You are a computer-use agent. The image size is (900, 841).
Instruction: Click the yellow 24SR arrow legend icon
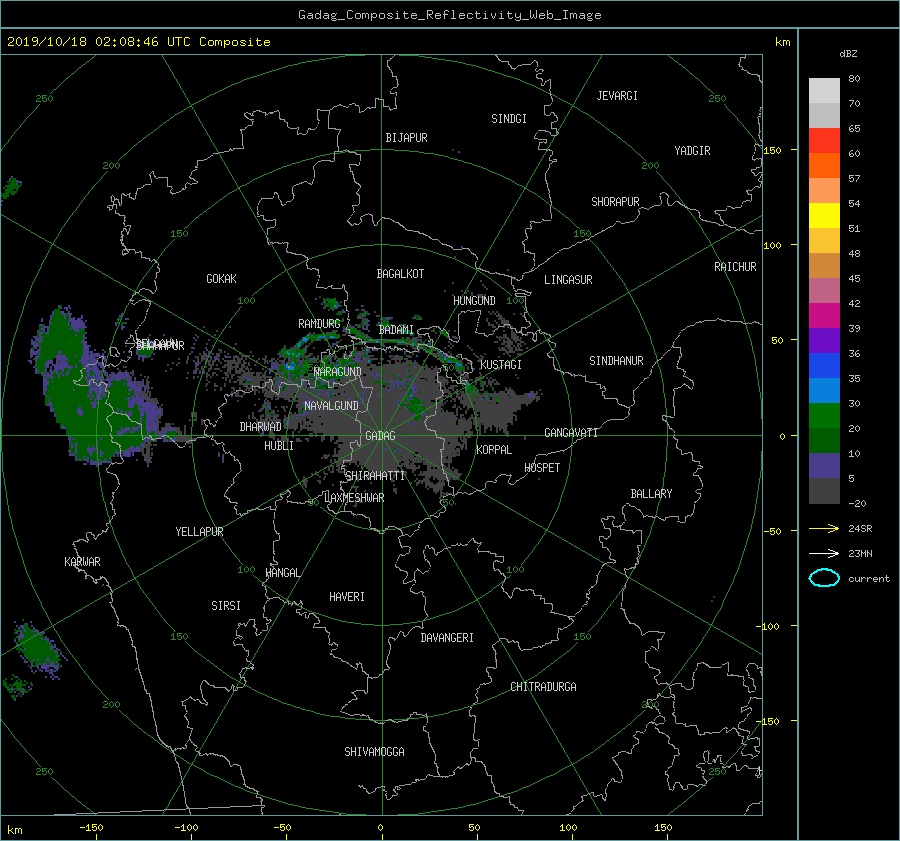click(824, 528)
